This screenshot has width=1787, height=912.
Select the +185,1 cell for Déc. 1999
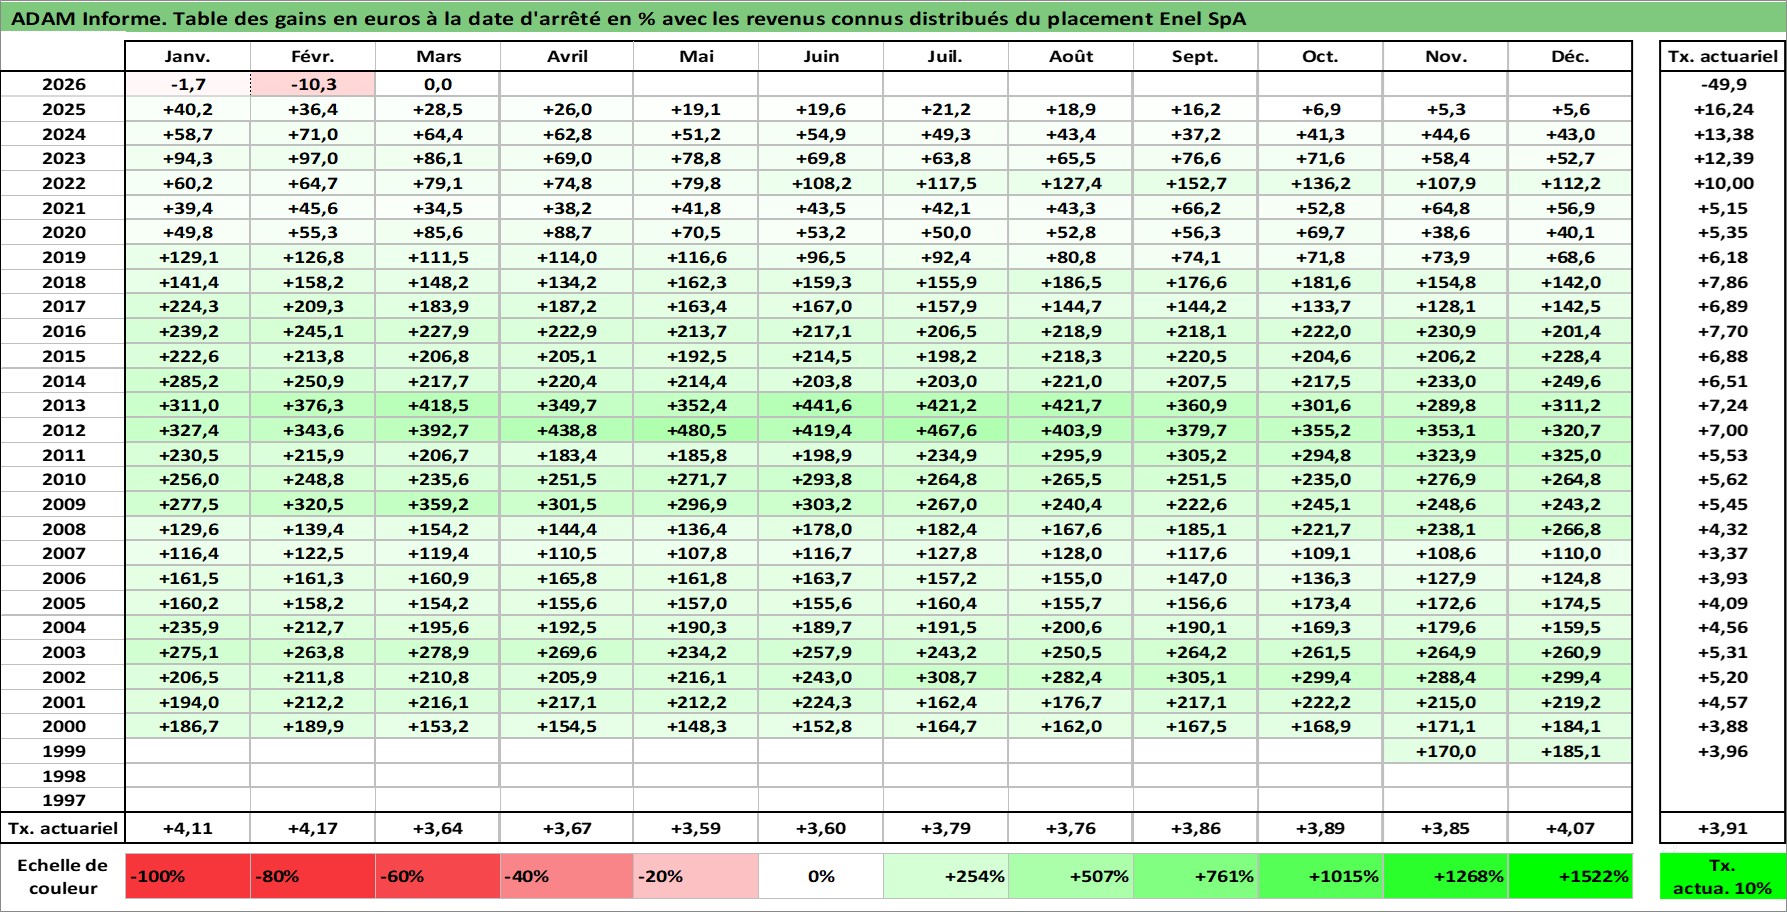pos(1570,751)
